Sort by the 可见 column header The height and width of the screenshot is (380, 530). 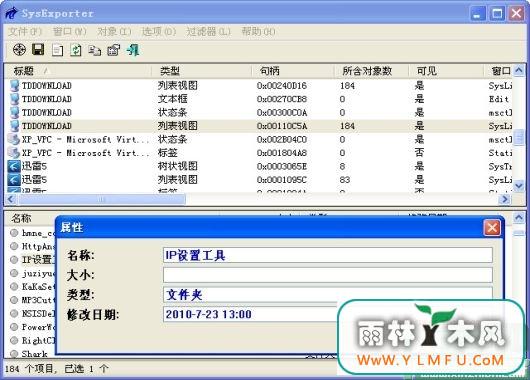[445, 71]
